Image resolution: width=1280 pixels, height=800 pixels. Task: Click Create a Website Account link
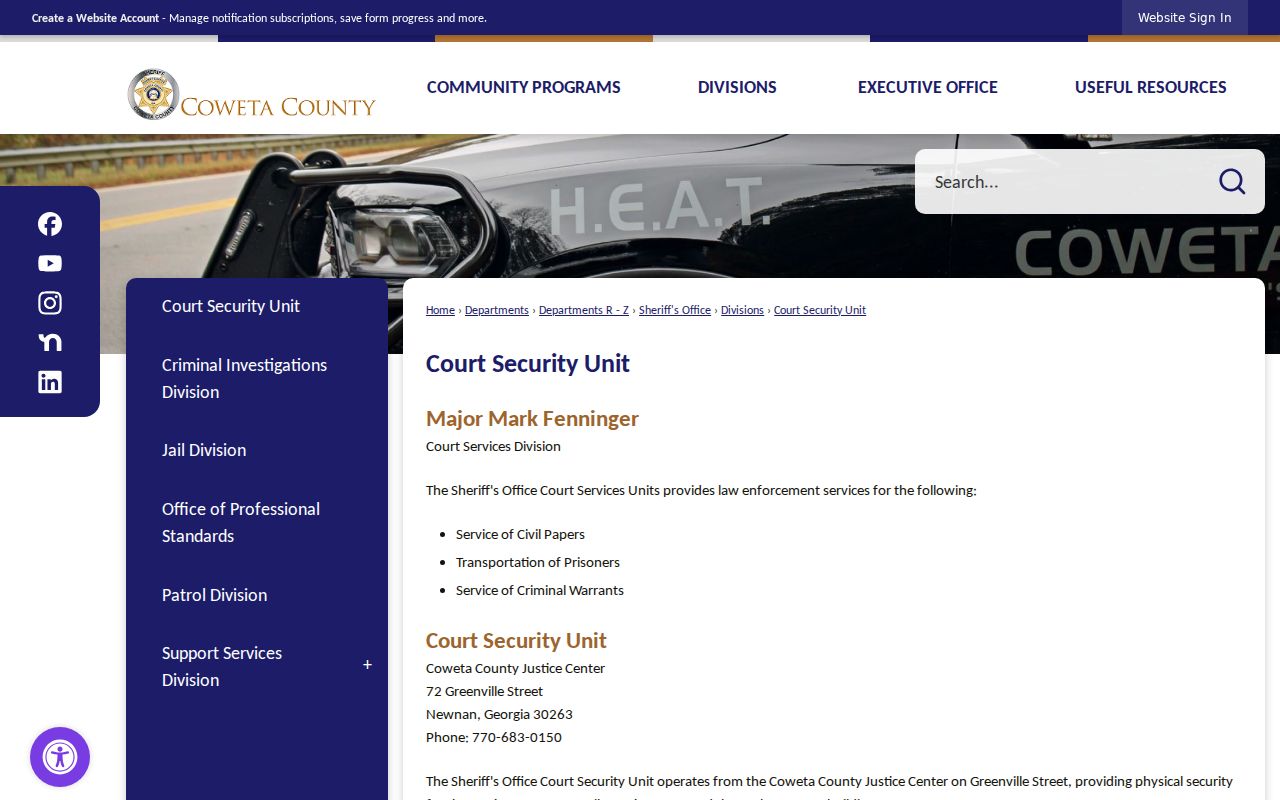point(96,18)
